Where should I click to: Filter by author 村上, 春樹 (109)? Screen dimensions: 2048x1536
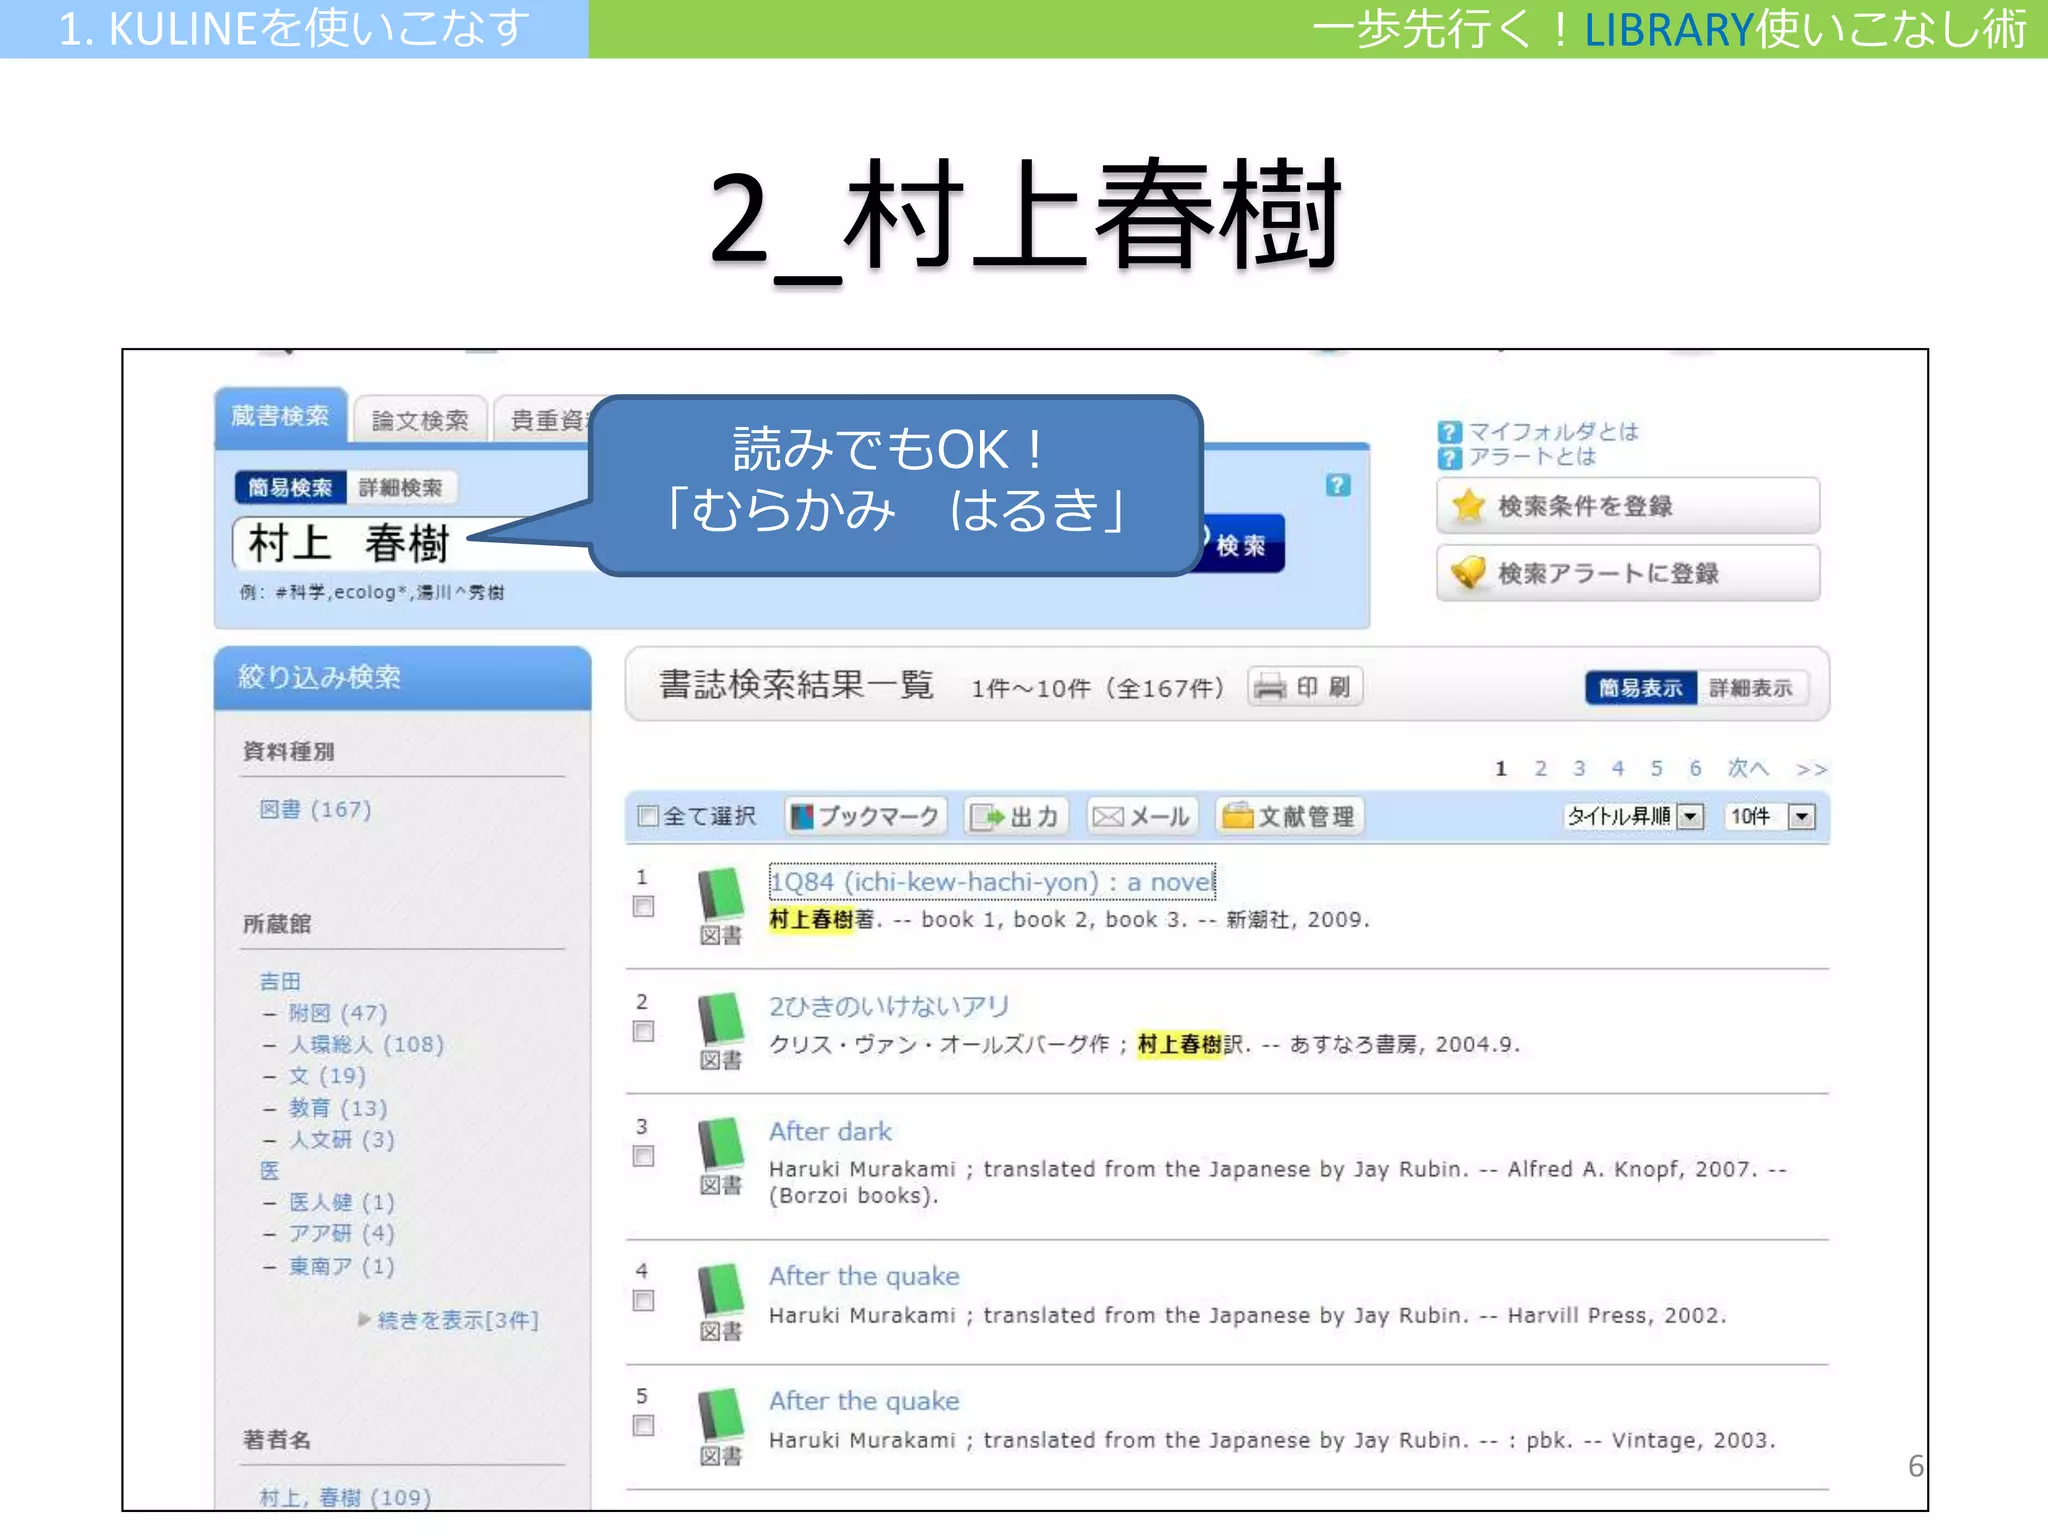click(345, 1497)
